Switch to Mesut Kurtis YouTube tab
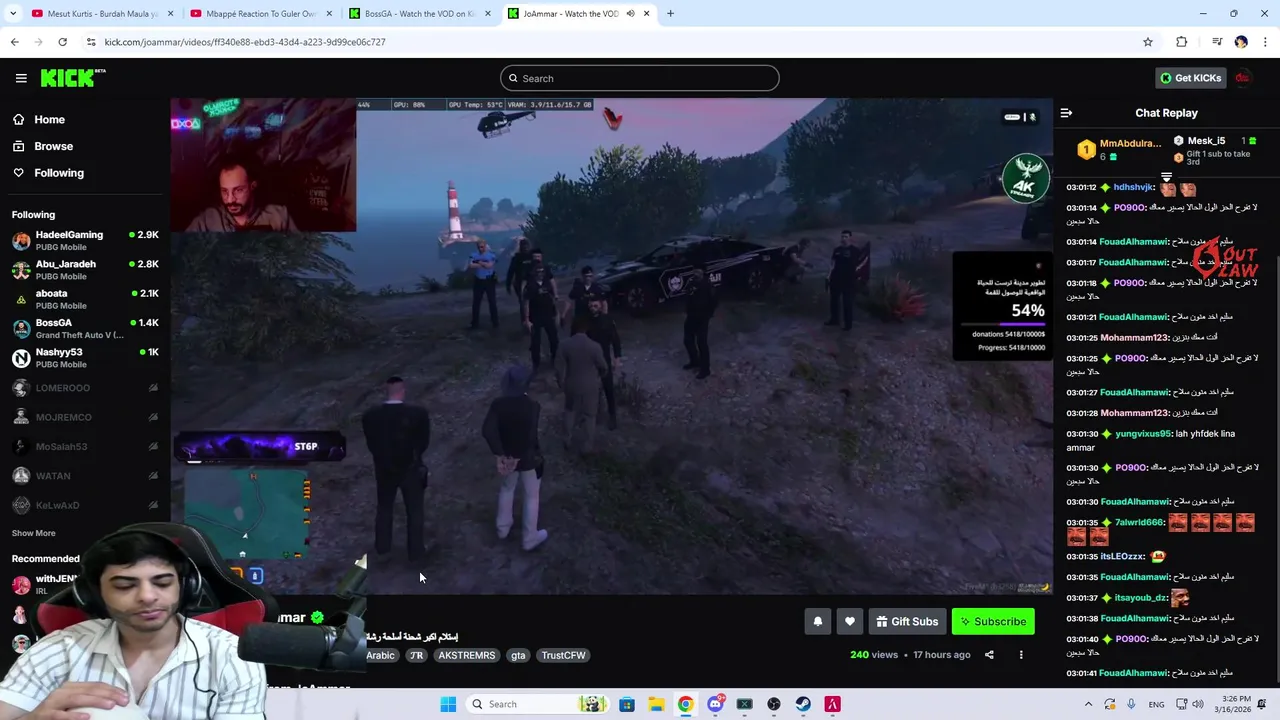Screen dimensions: 1280x720 [102, 14]
